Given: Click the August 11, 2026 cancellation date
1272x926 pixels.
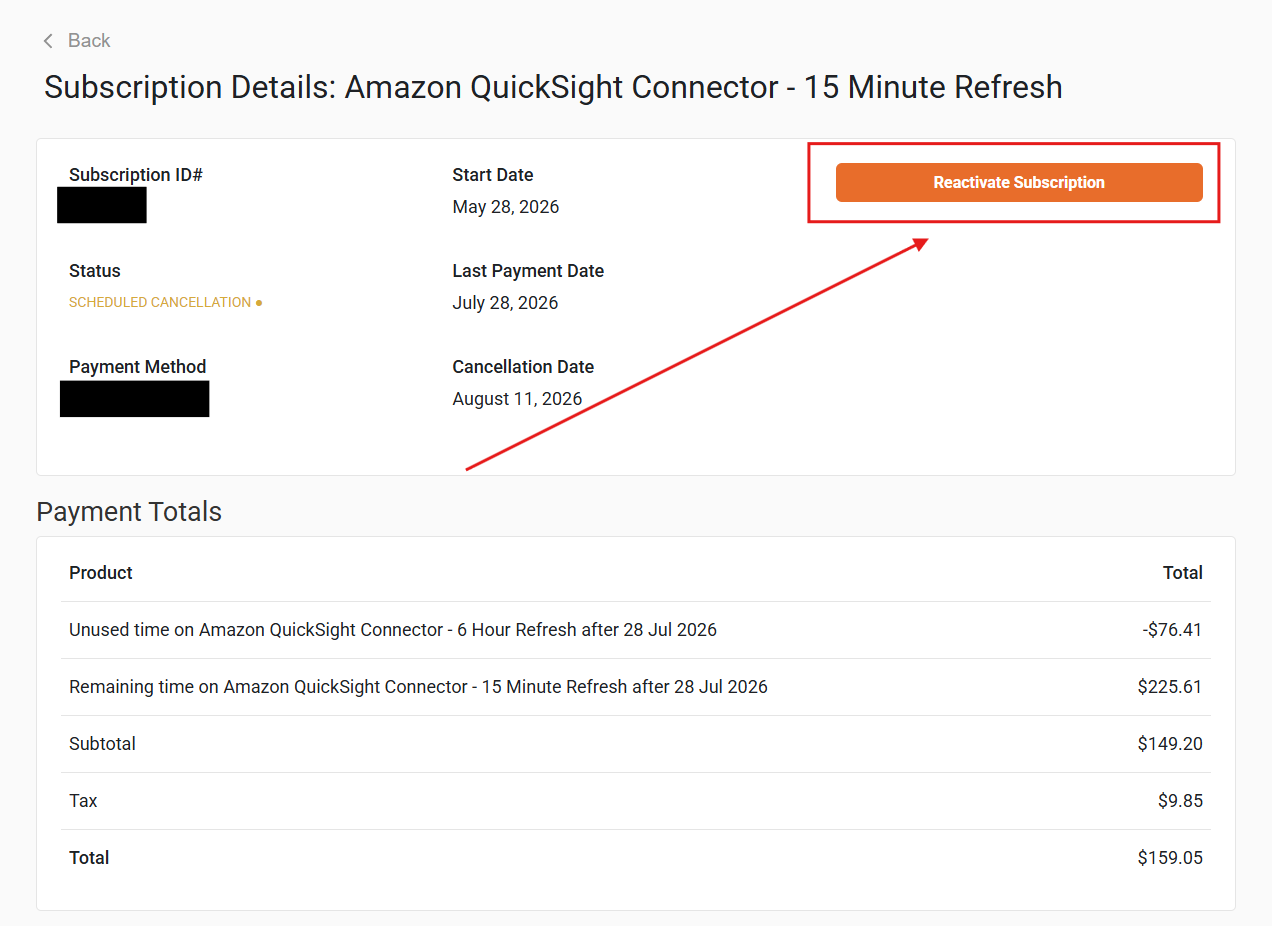Looking at the screenshot, I should coord(517,399).
